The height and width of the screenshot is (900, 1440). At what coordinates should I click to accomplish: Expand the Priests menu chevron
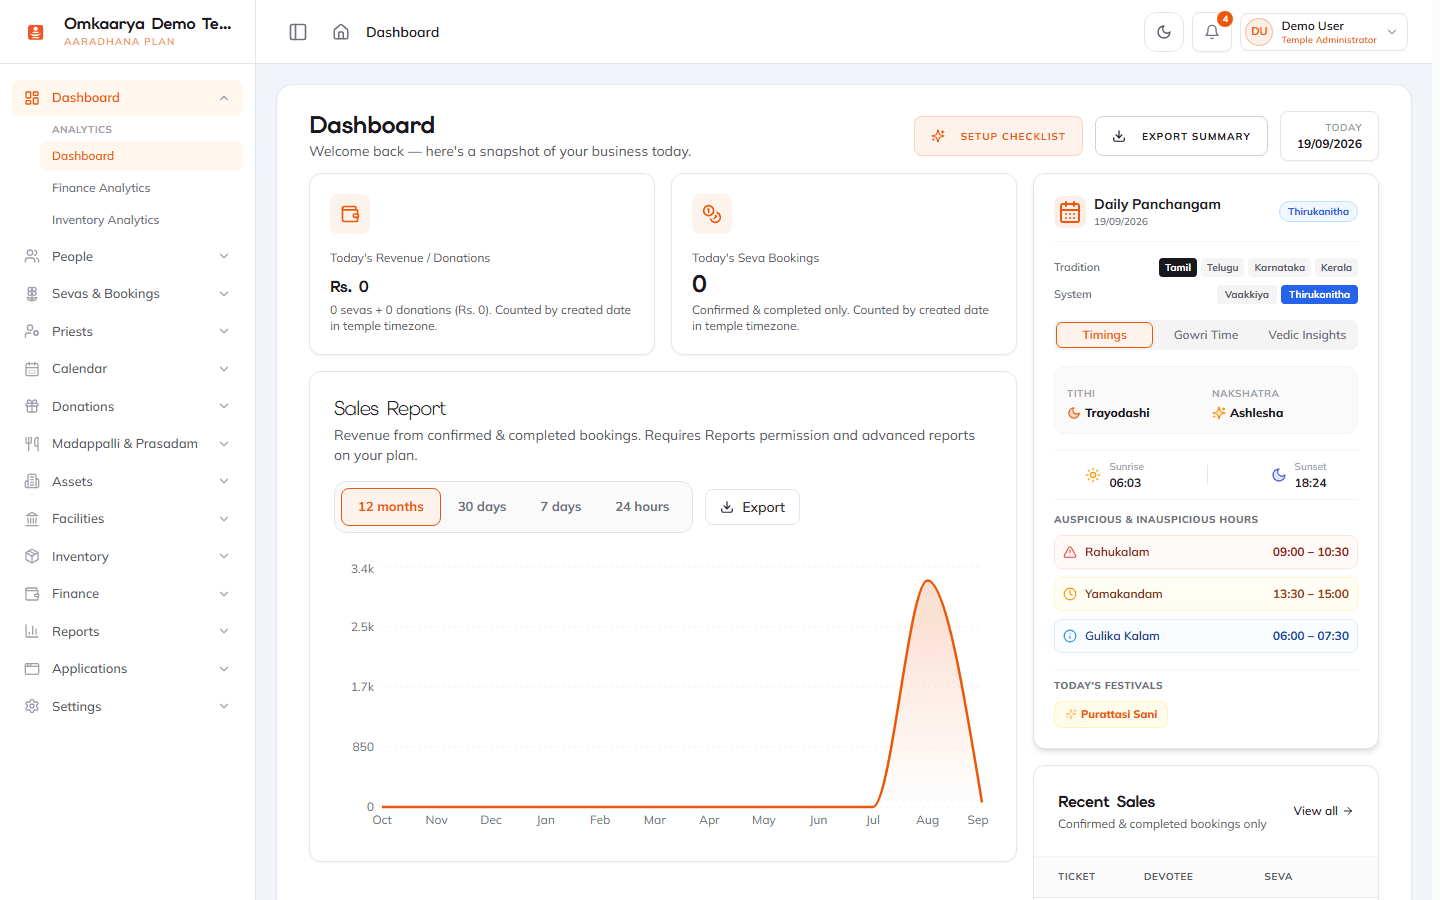pyautogui.click(x=224, y=331)
